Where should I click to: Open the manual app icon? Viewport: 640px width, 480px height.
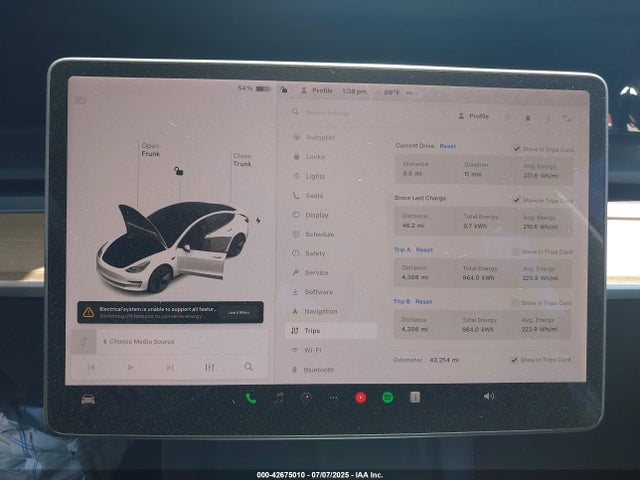point(415,397)
